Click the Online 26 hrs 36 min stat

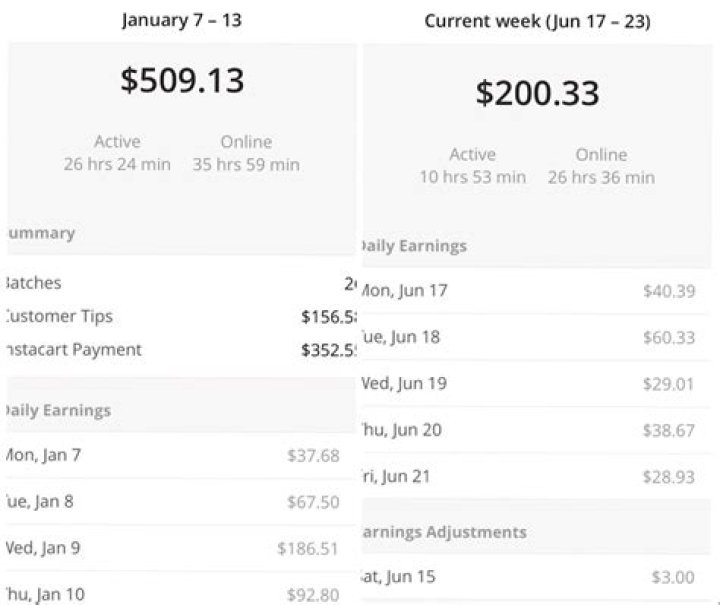601,166
